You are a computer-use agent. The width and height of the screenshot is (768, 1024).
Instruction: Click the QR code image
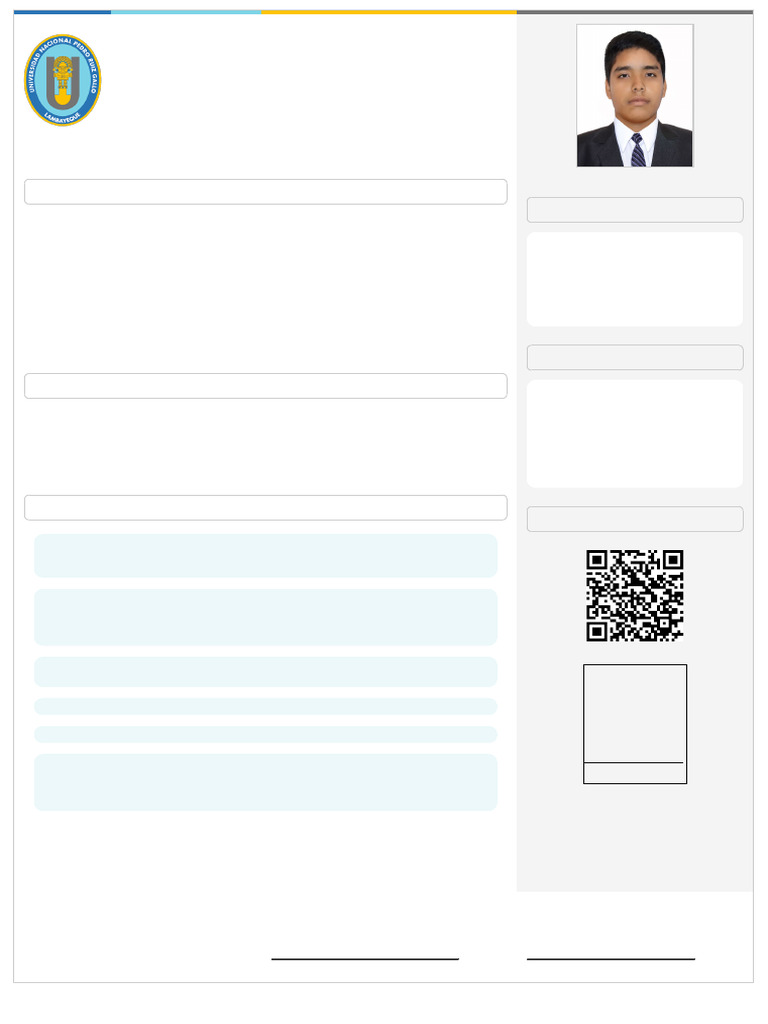coord(635,596)
